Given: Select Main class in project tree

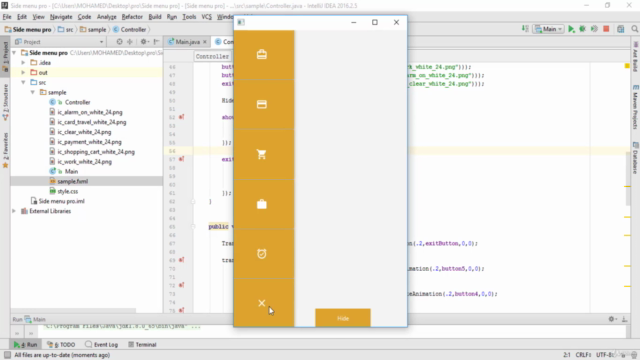Looking at the screenshot, I should [x=71, y=171].
